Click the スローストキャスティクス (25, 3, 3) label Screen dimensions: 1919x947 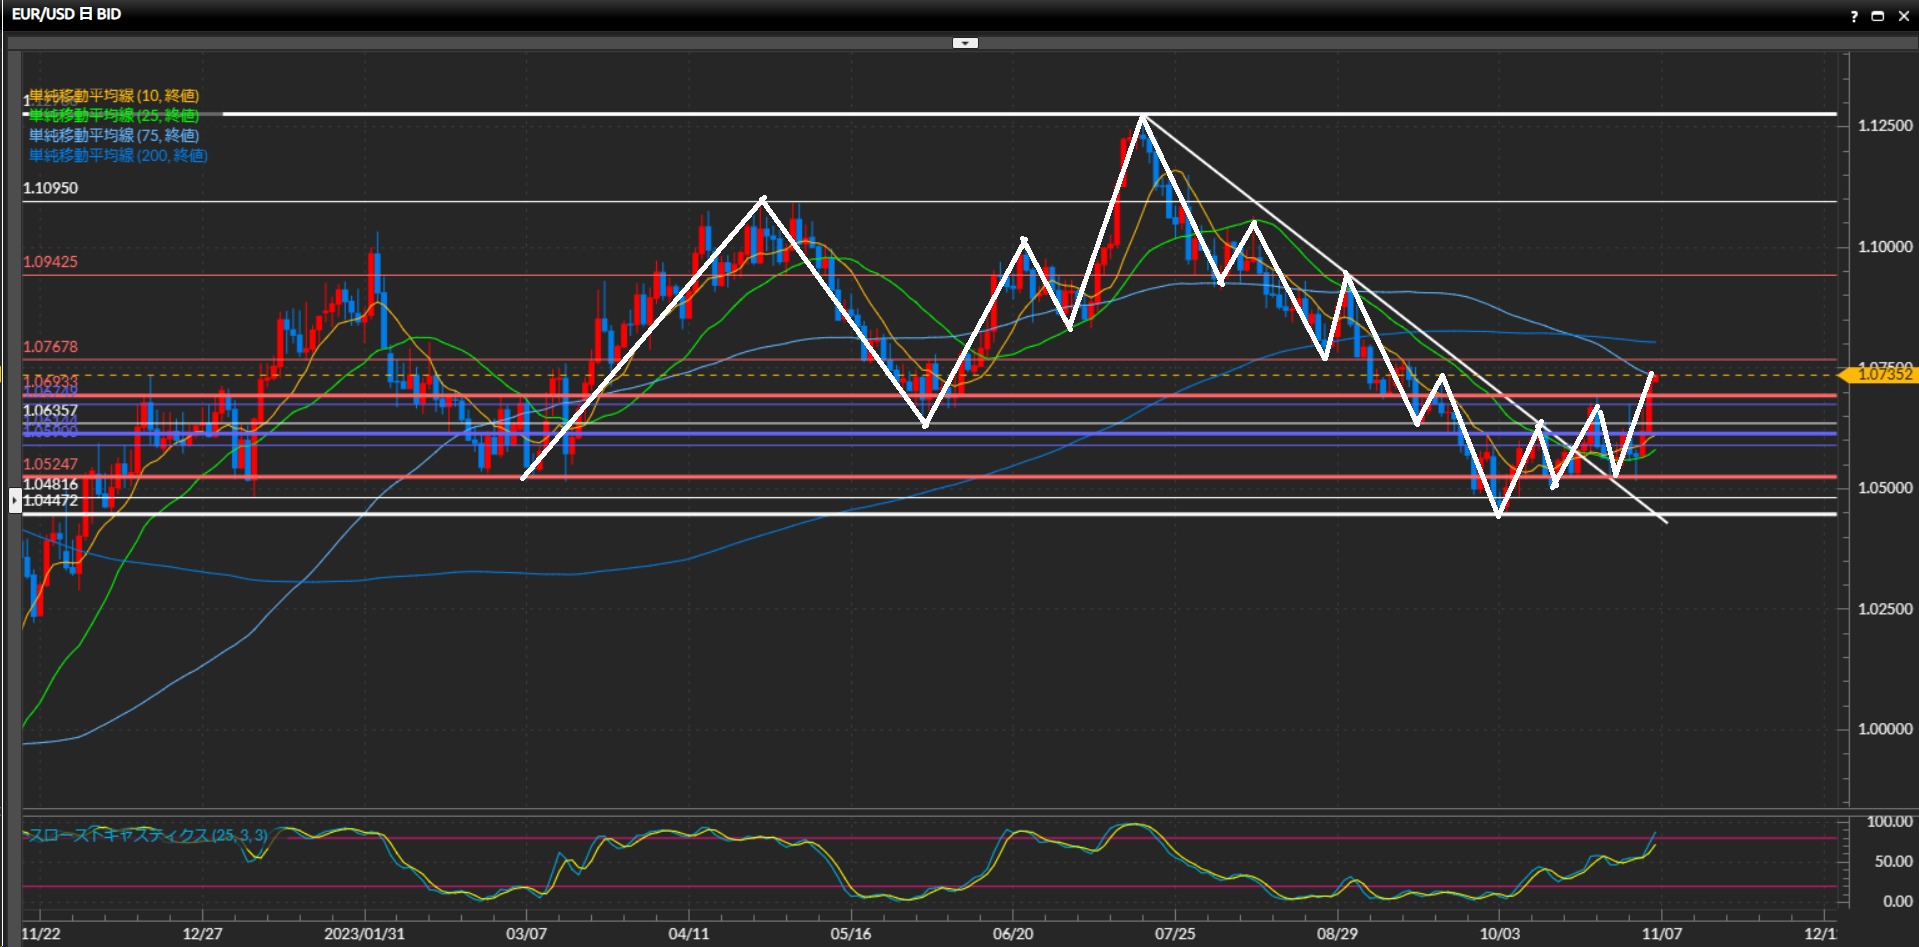148,835
